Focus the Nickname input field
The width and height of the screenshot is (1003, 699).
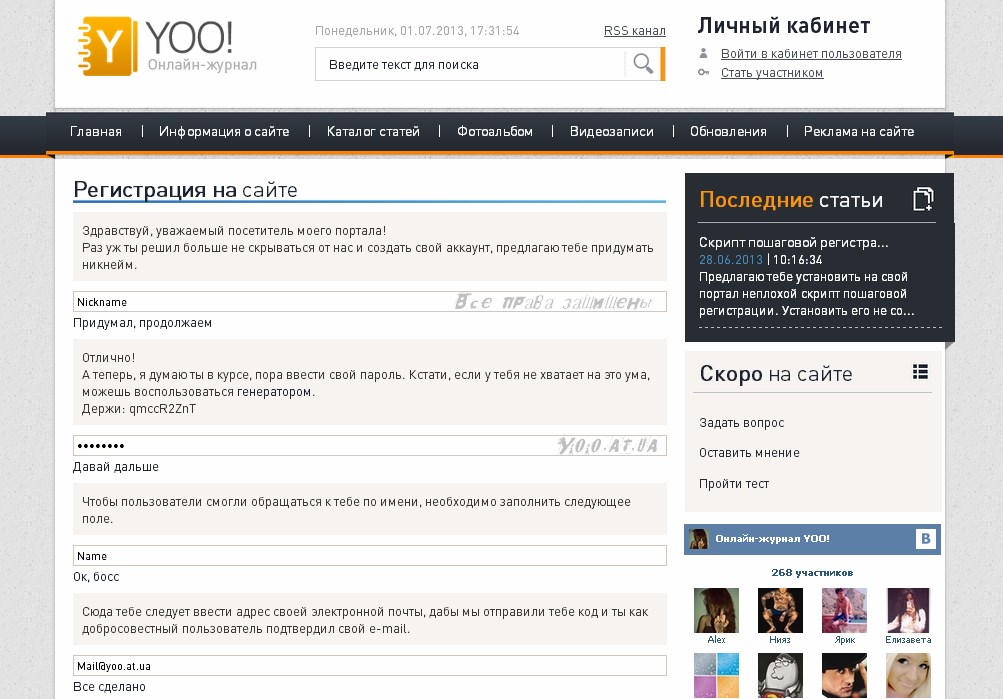point(260,302)
